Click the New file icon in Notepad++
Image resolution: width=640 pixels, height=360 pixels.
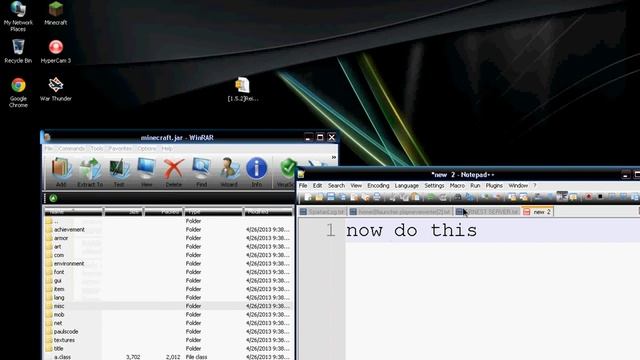tap(307, 198)
